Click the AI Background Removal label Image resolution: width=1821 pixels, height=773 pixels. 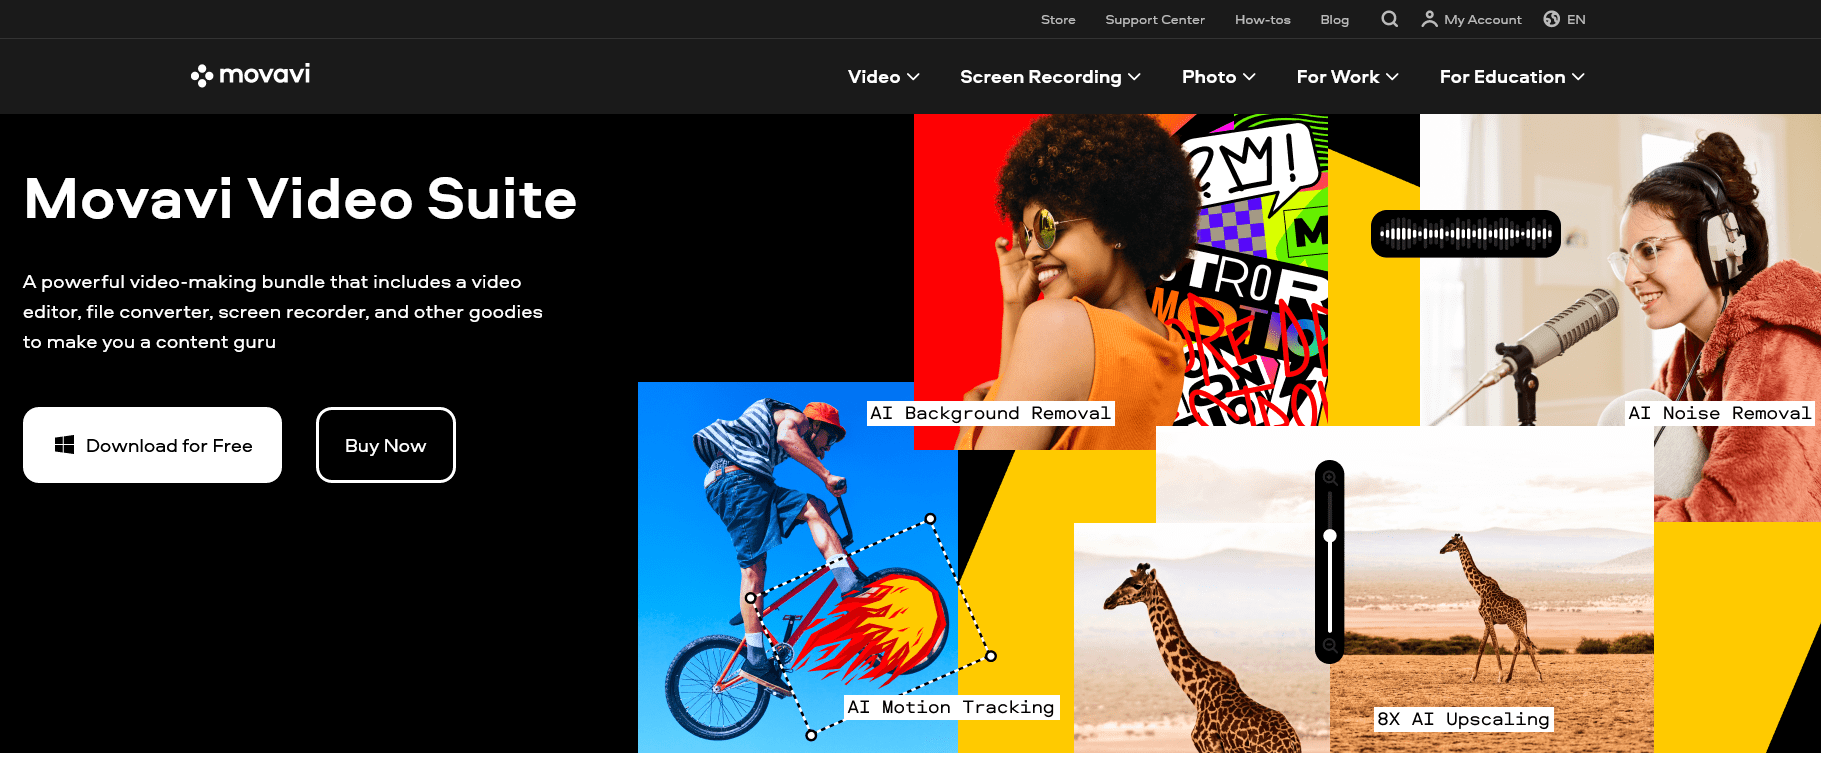coord(990,413)
